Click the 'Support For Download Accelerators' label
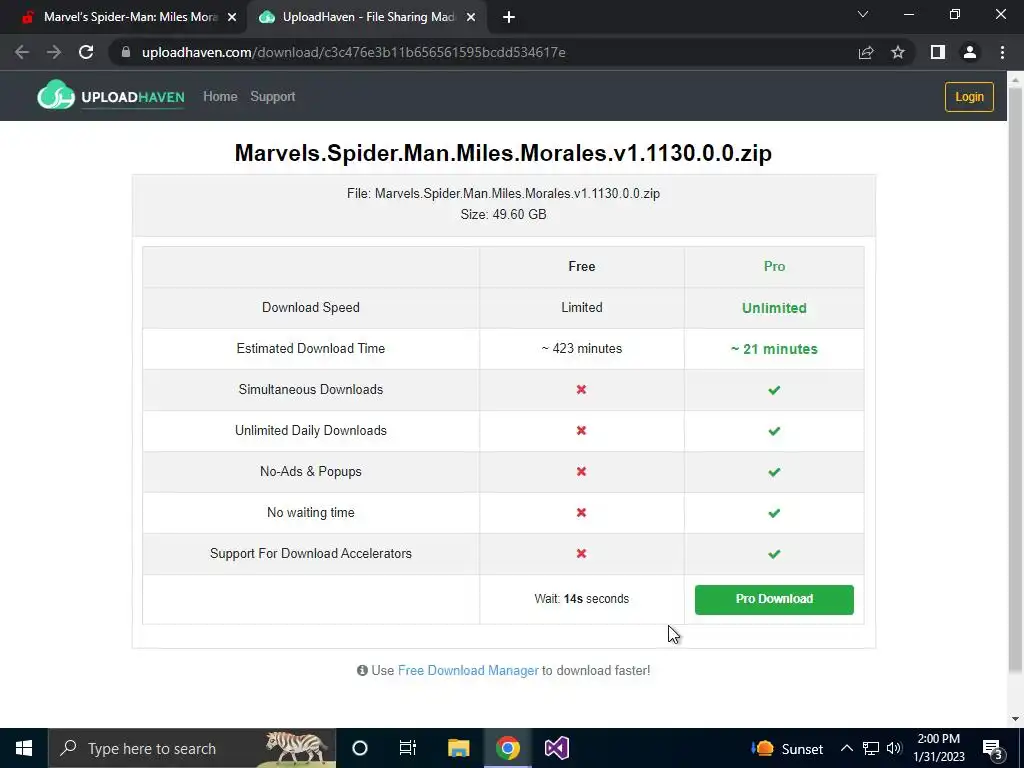The width and height of the screenshot is (1024, 768). click(x=311, y=554)
